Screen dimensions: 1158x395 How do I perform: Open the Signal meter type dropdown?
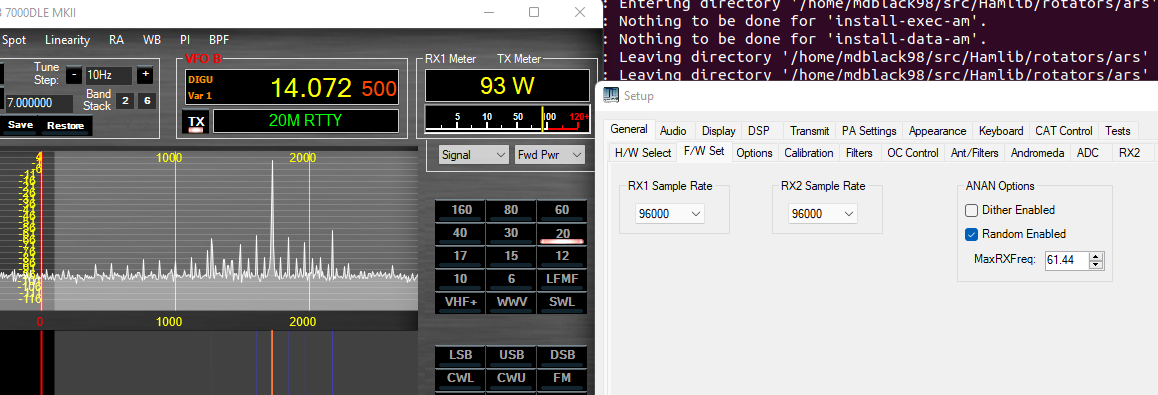pos(473,154)
